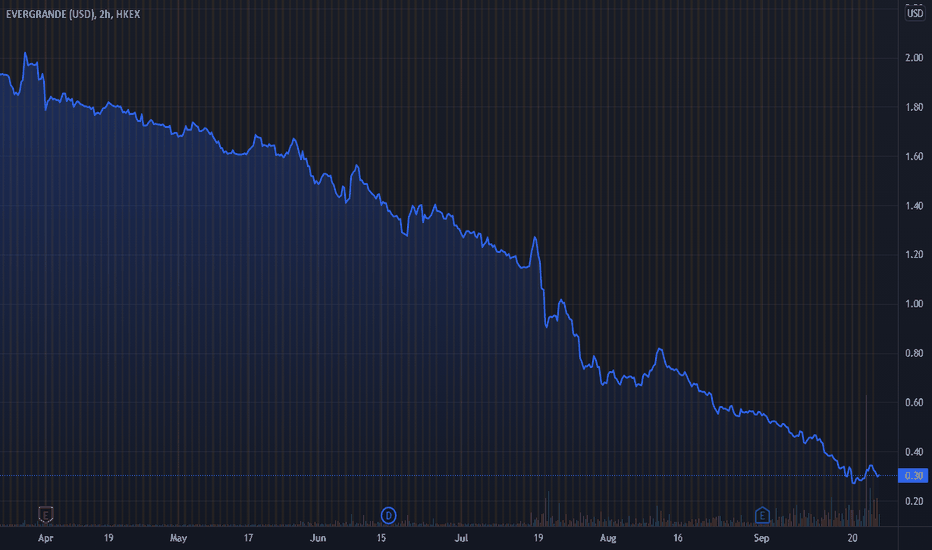Click the 1.60 price axis label
The image size is (932, 550).
914,156
